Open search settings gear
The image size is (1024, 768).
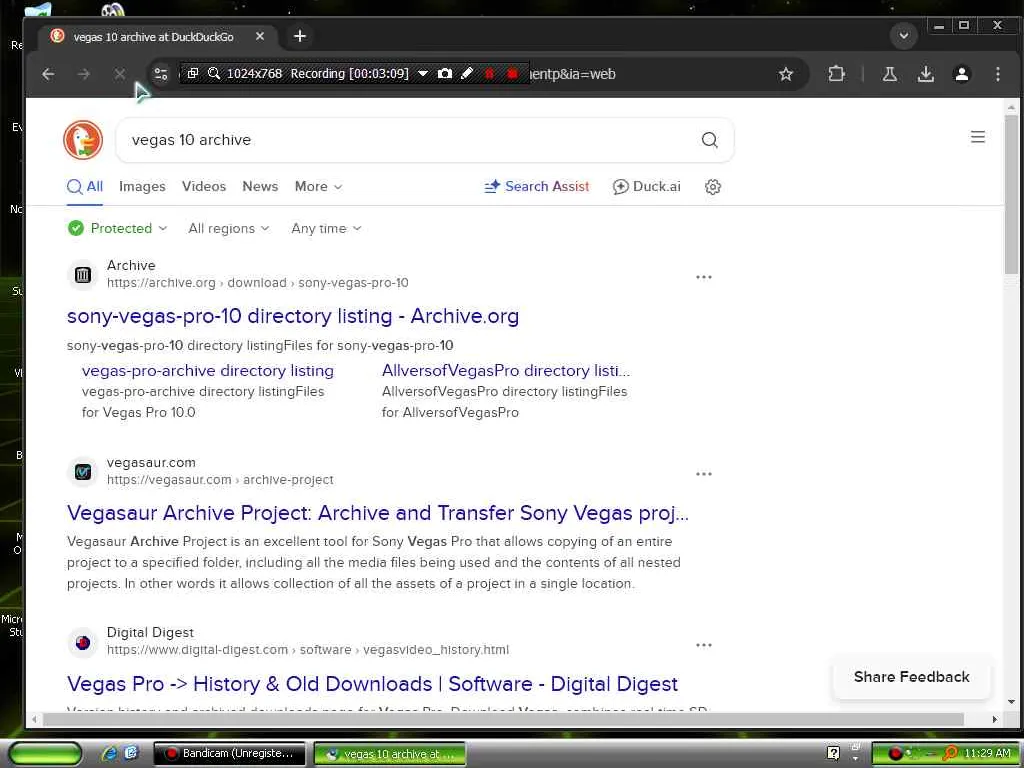pyautogui.click(x=712, y=187)
